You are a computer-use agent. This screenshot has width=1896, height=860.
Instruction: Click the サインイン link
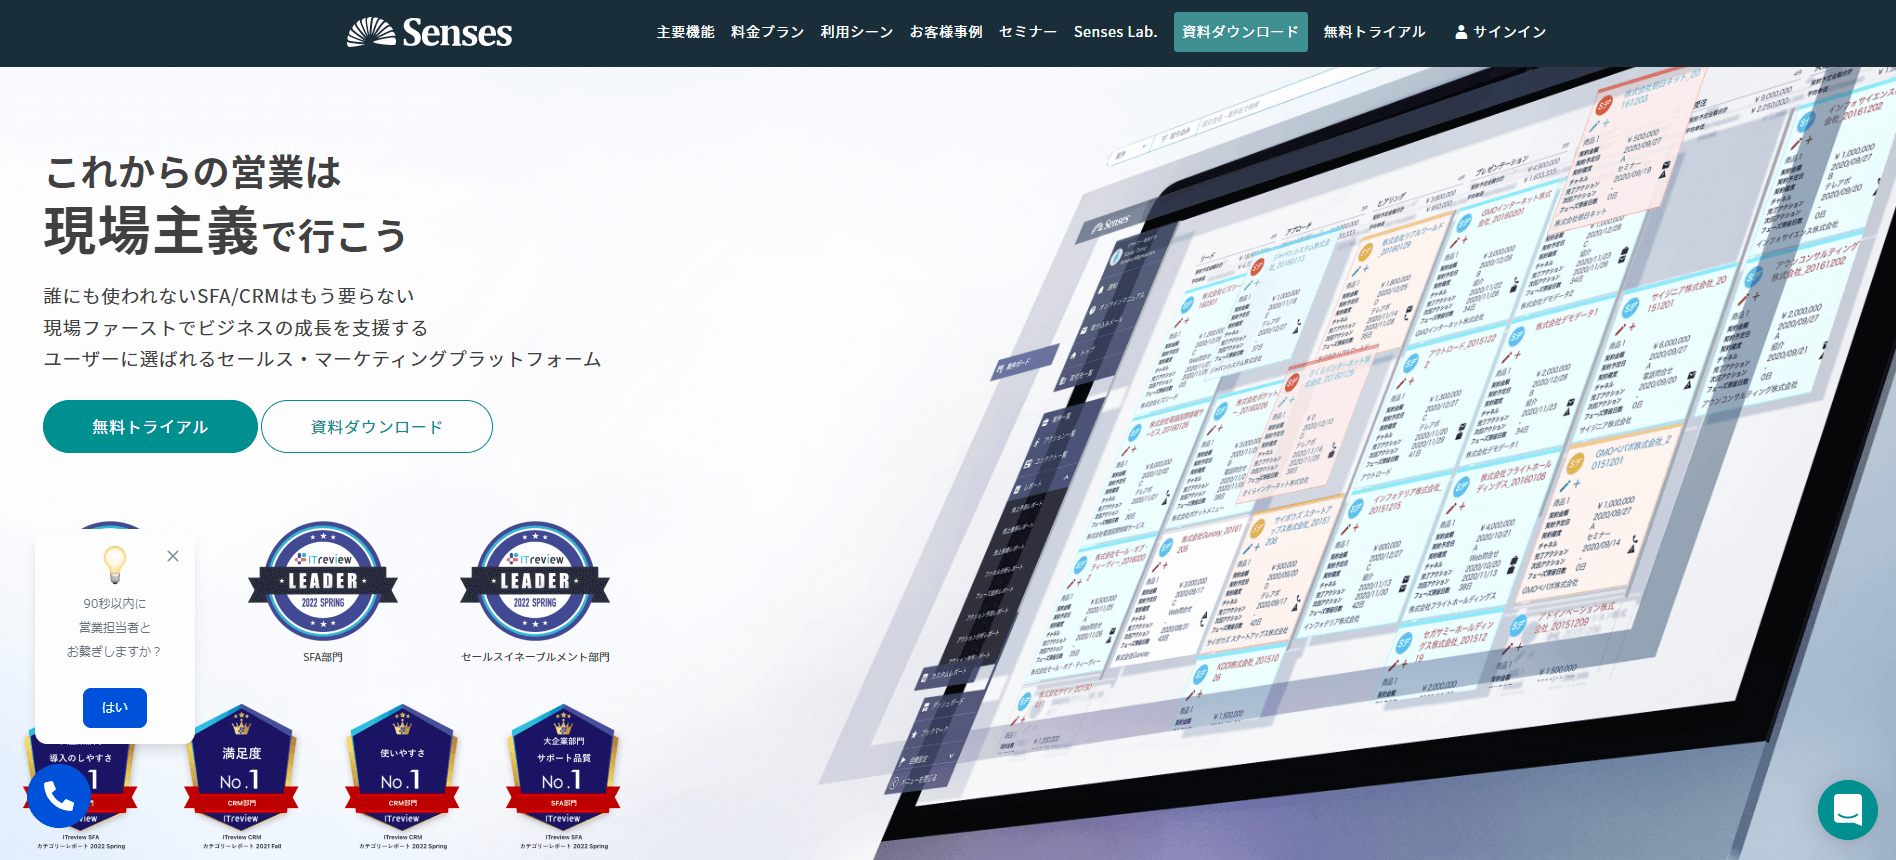click(x=1510, y=32)
